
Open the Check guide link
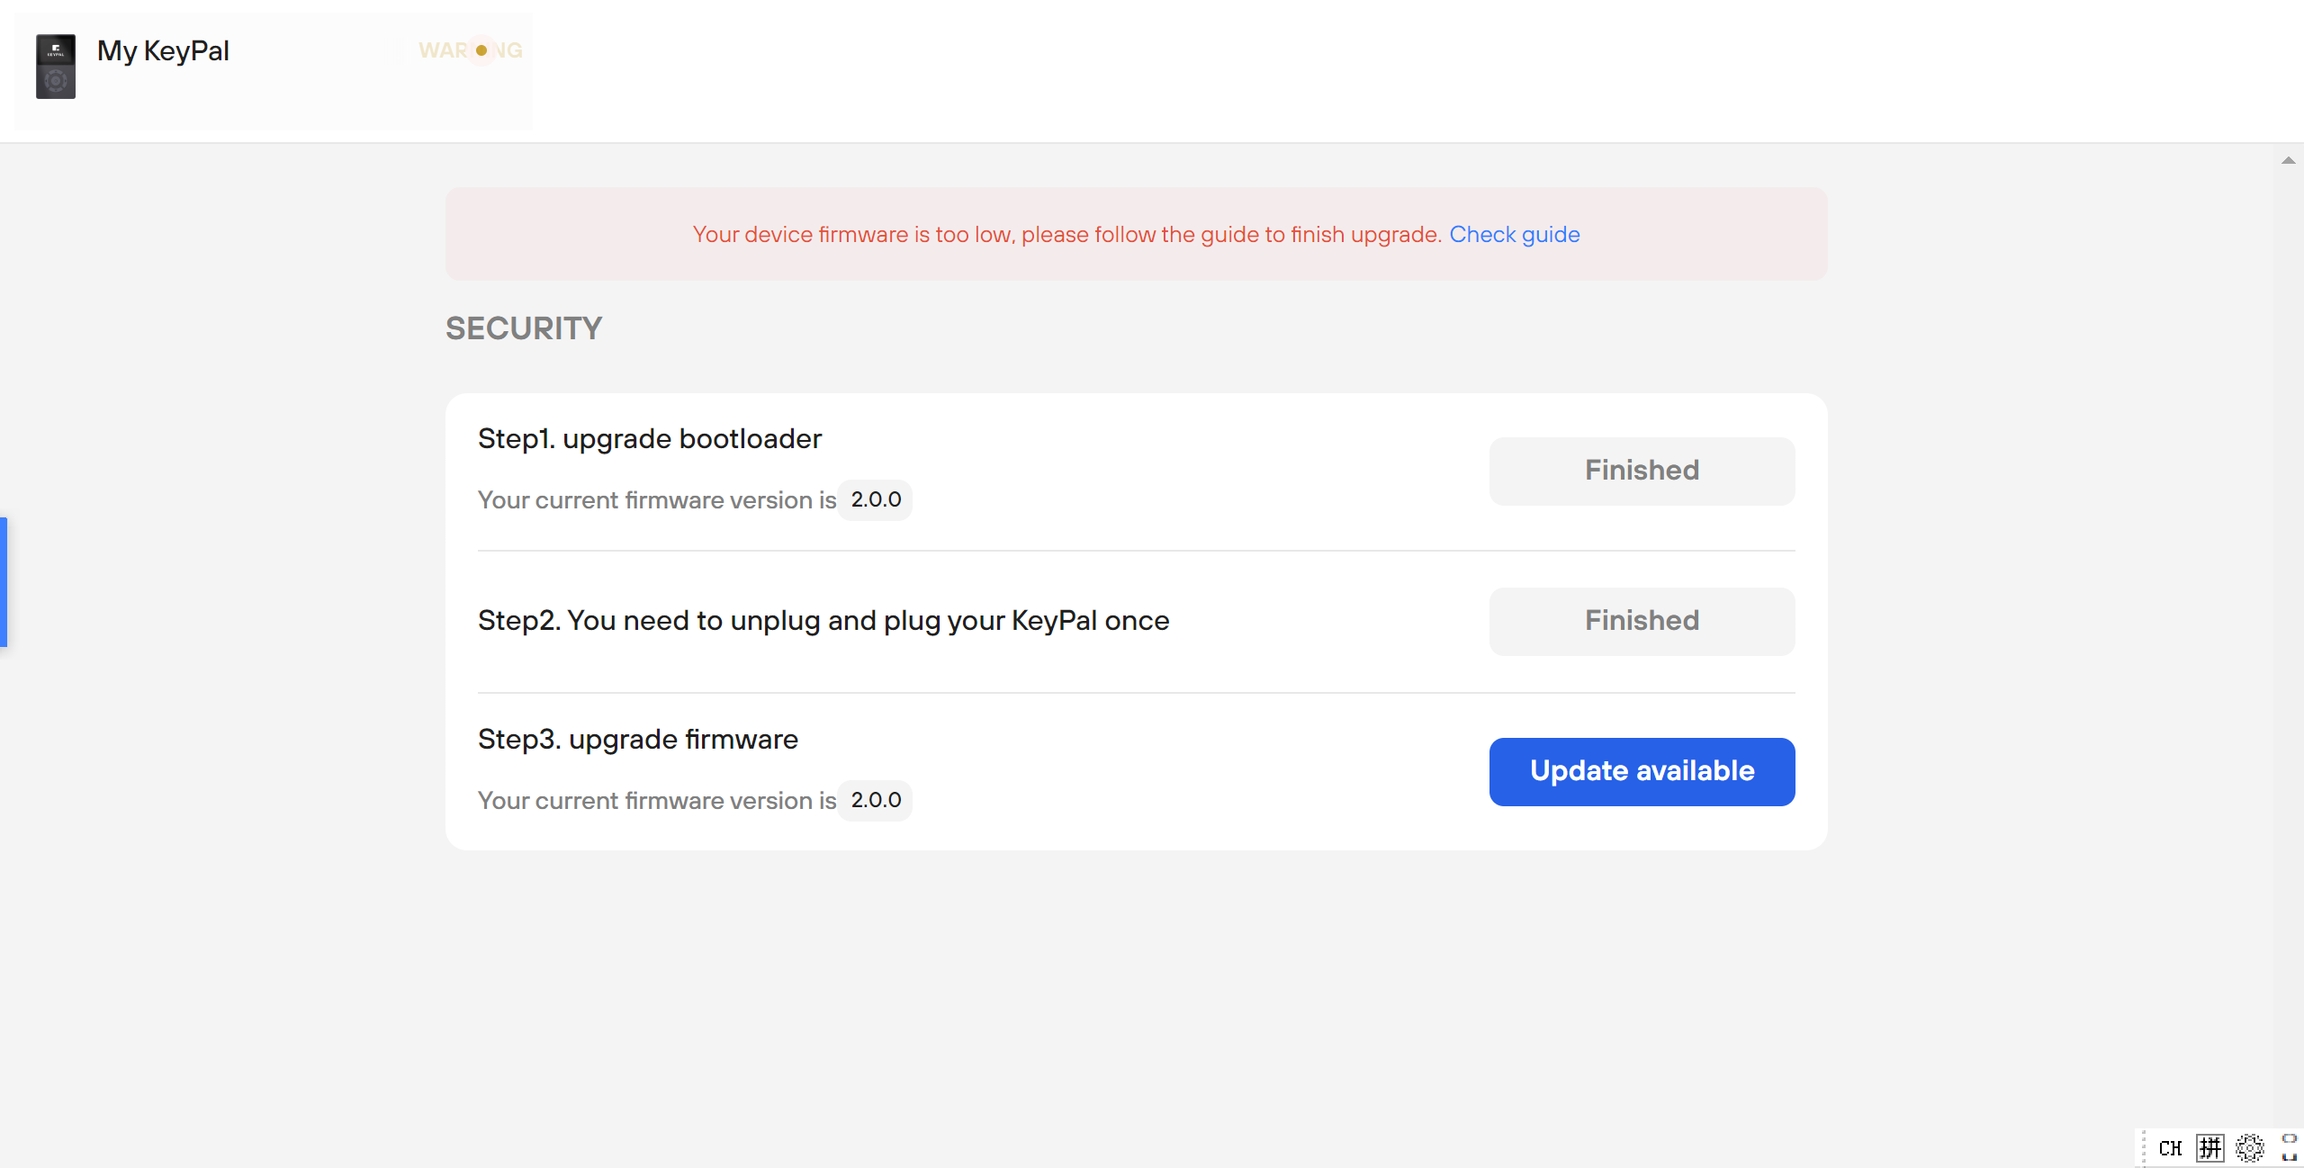1514,234
